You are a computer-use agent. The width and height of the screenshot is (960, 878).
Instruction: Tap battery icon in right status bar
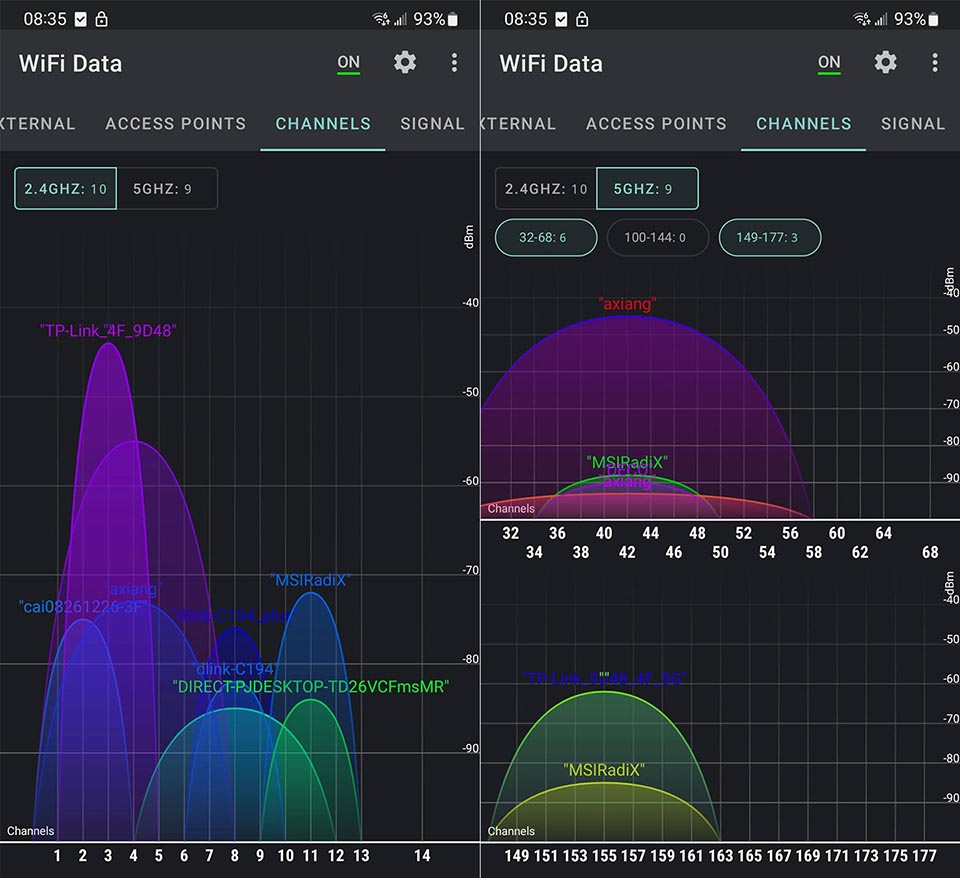[934, 19]
